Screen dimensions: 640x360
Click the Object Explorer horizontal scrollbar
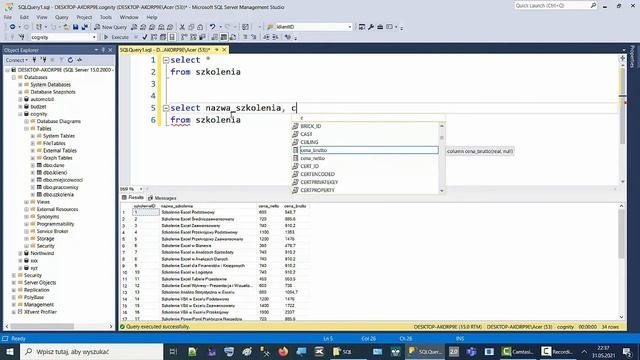point(59,327)
